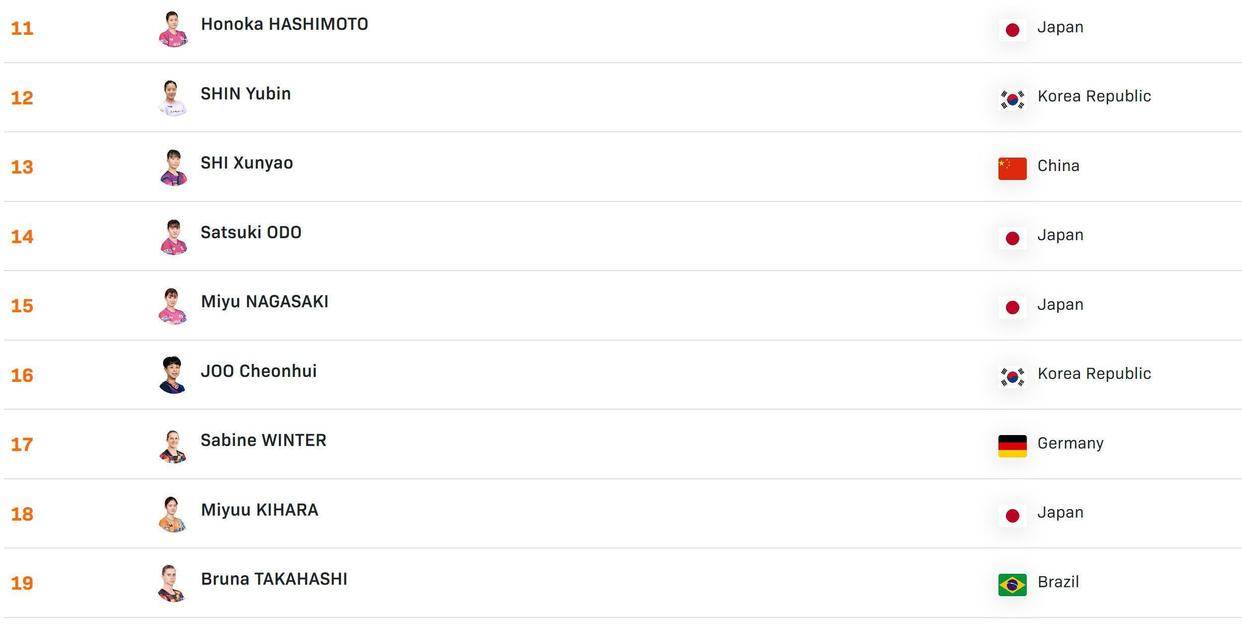Click rank number 17
1242x624 pixels.
[x=22, y=445]
